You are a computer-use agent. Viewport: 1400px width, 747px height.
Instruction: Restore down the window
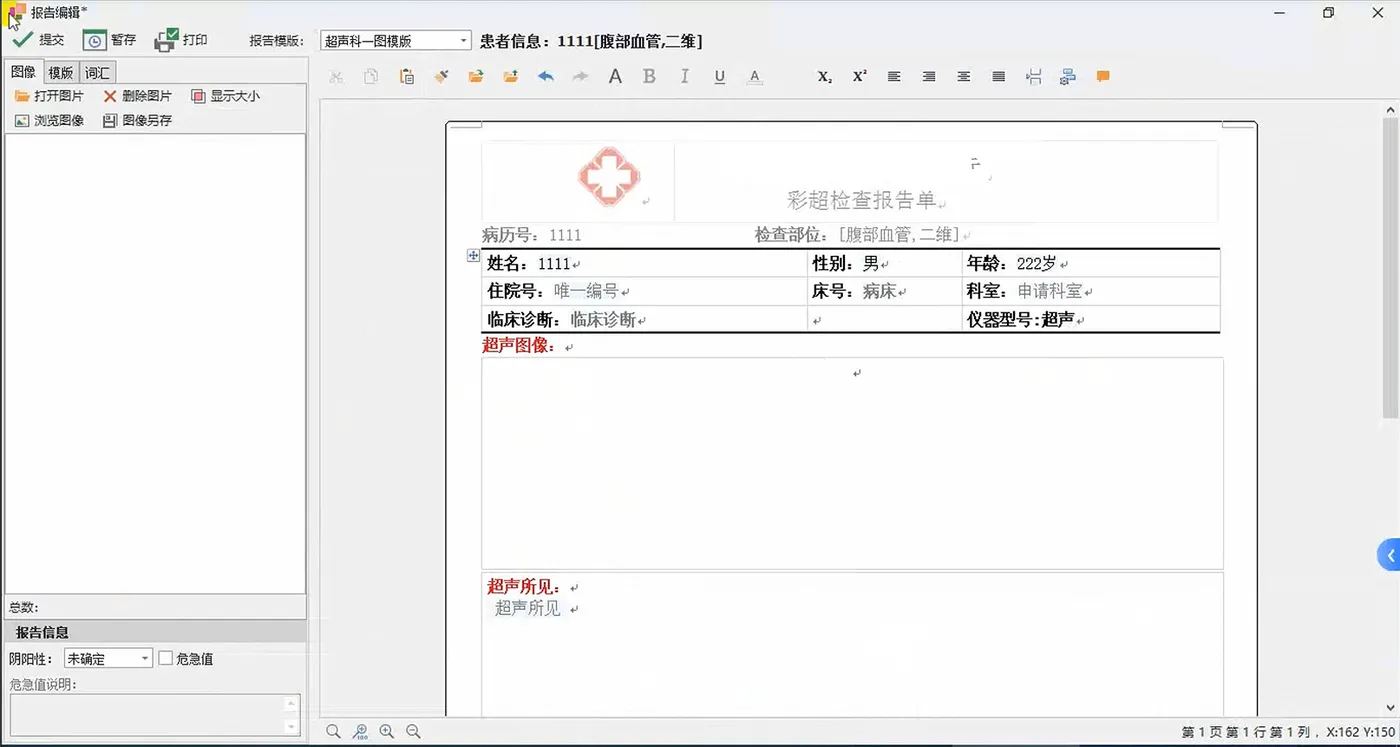(1328, 12)
